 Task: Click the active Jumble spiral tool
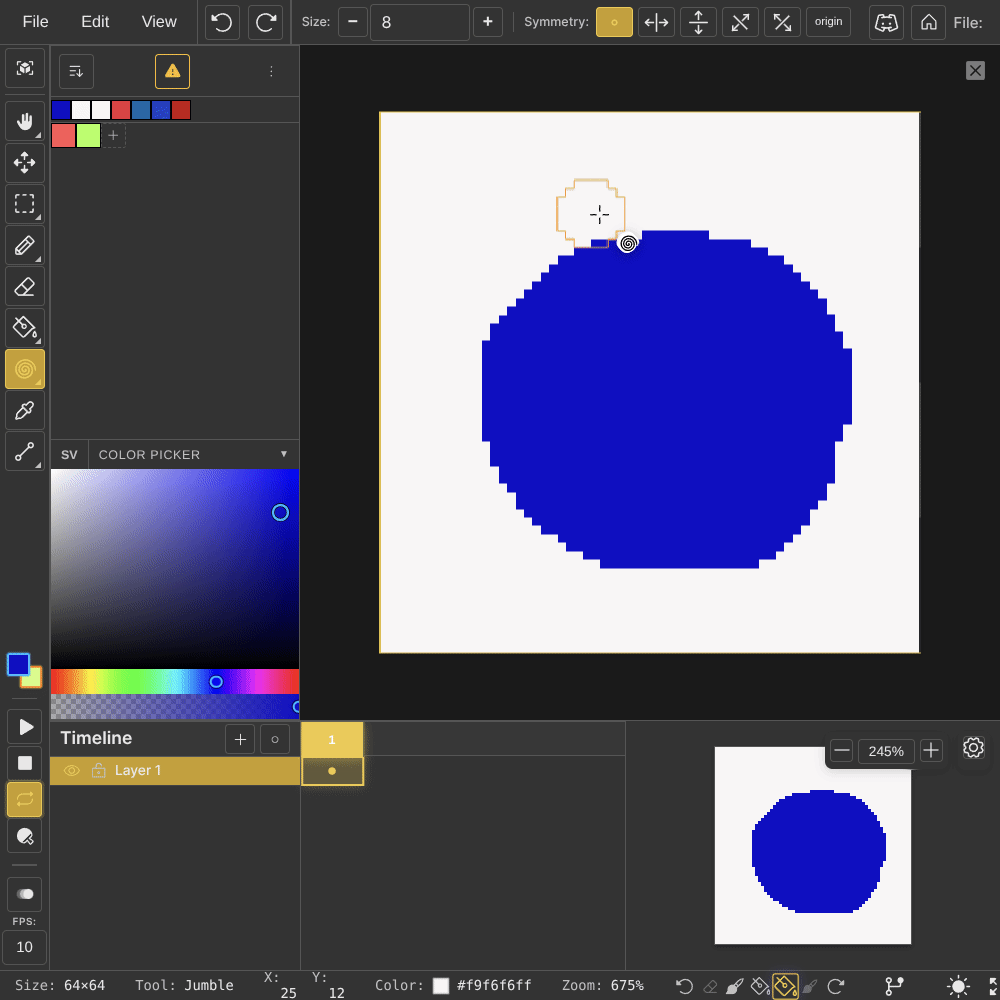coord(25,369)
